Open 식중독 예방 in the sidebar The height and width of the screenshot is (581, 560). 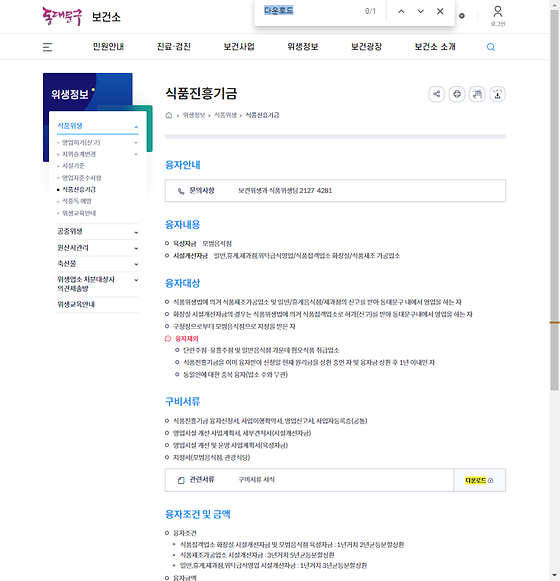(x=77, y=201)
